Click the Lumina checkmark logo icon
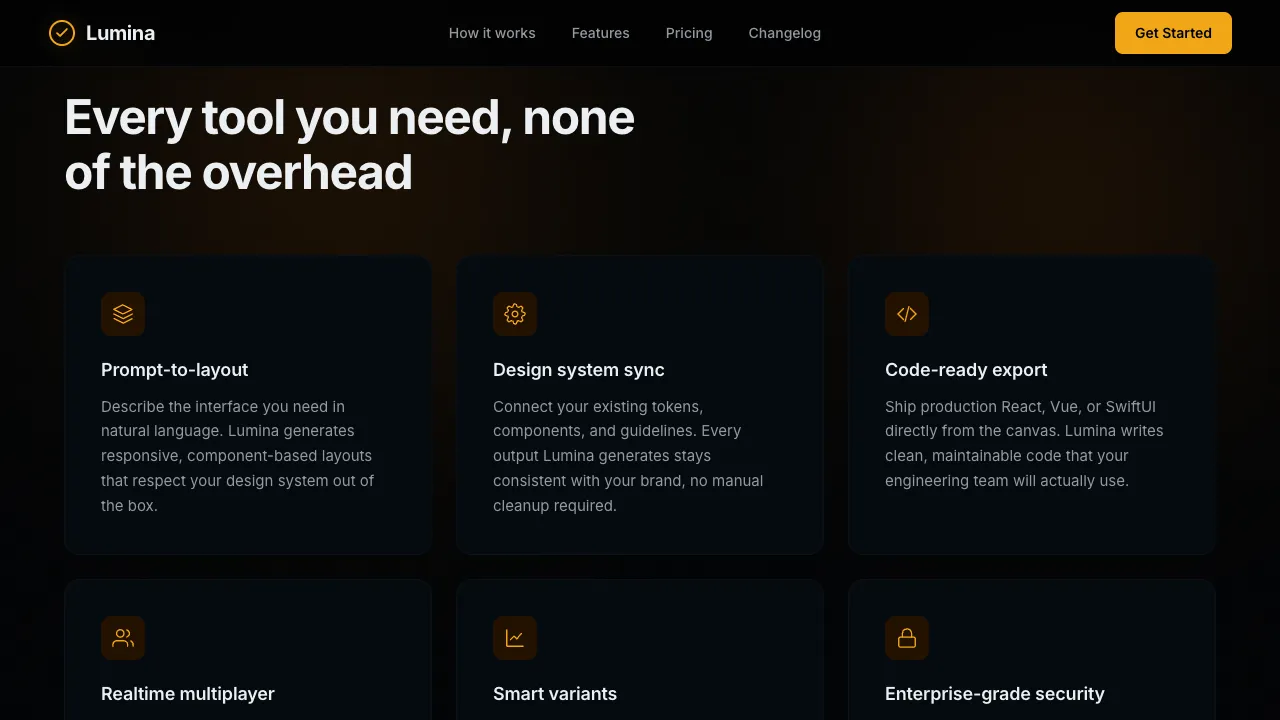The width and height of the screenshot is (1280, 720). click(62, 33)
